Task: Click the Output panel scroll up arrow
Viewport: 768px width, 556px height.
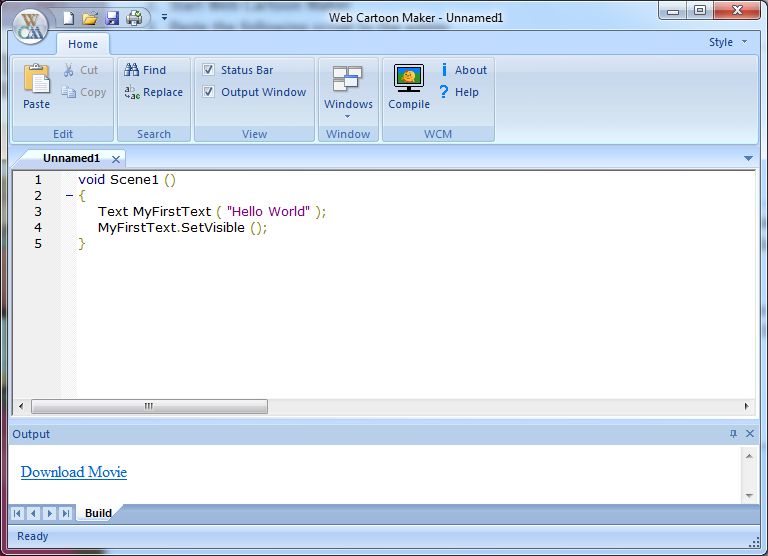Action: coord(749,456)
